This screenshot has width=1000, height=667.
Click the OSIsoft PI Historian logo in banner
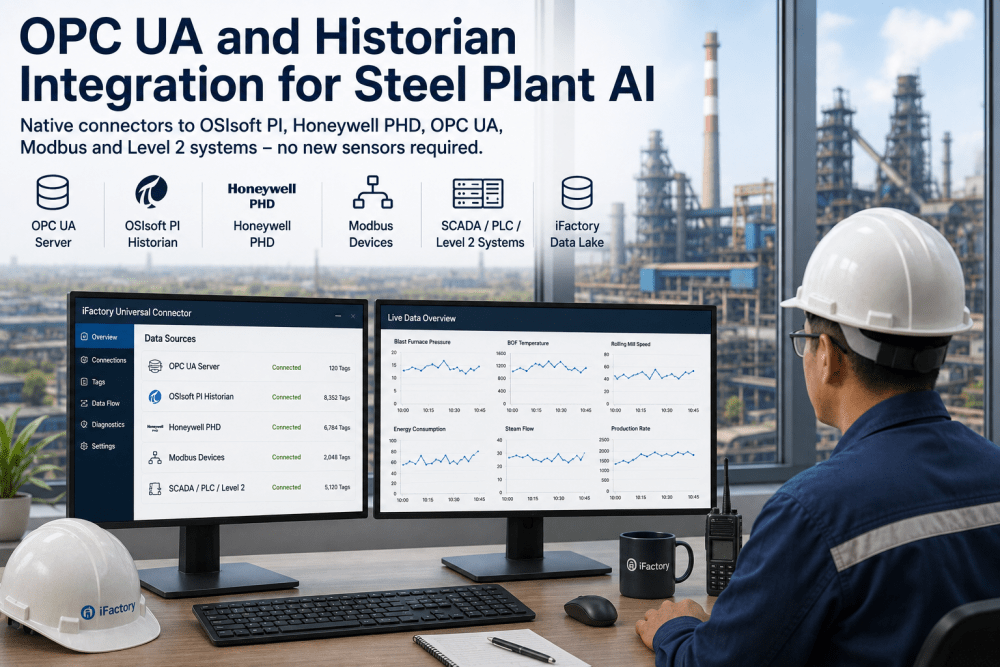152,191
